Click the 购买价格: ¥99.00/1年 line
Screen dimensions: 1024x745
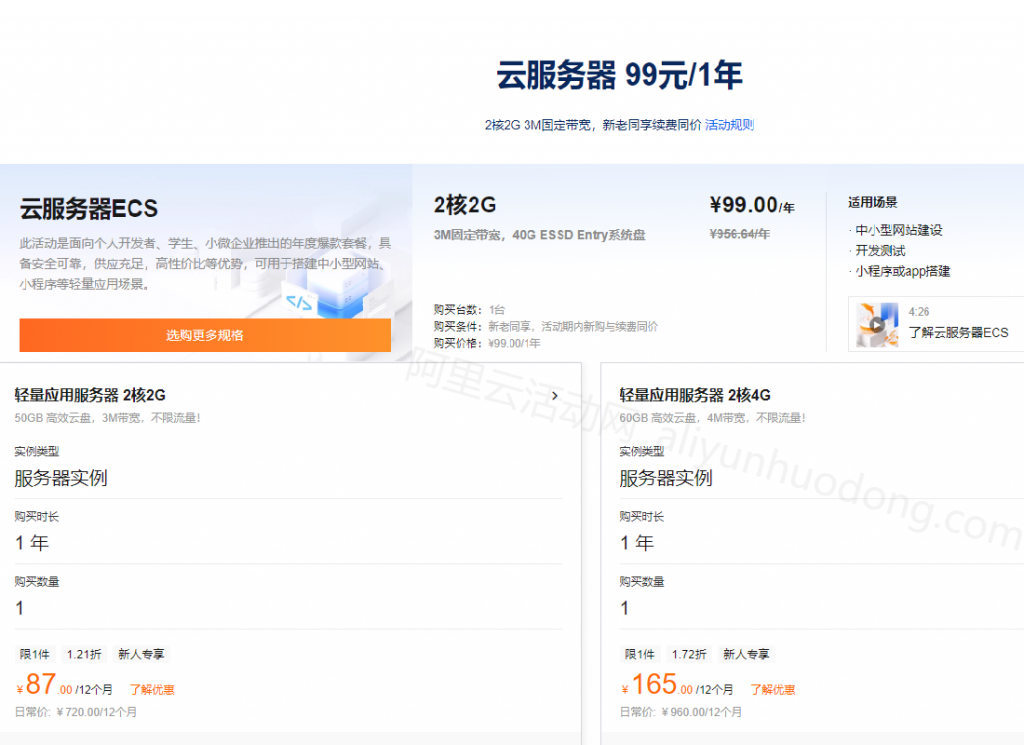pyautogui.click(x=487, y=343)
